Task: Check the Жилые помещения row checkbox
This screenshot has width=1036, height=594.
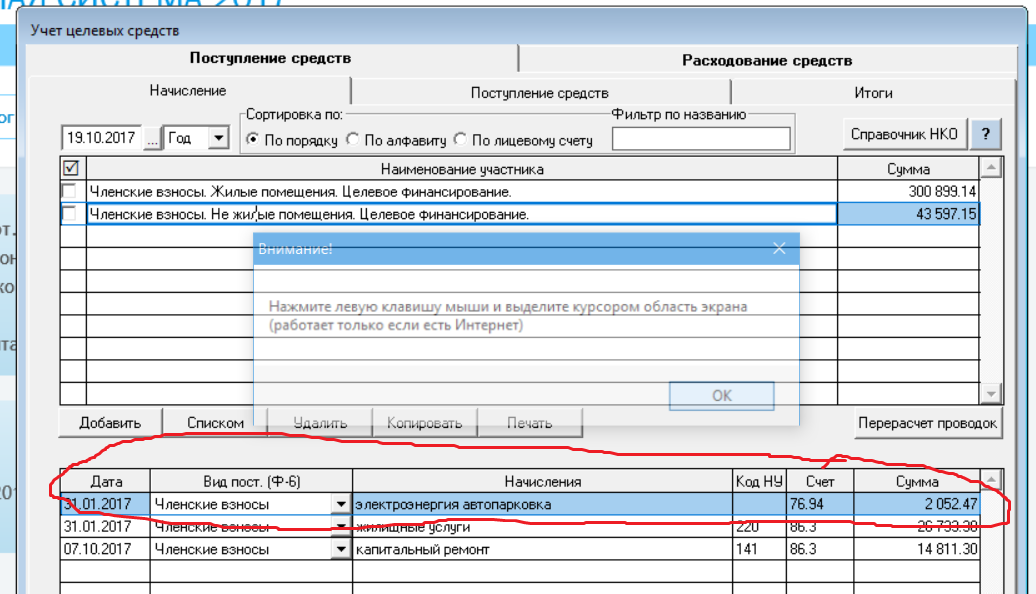Action: [70, 191]
